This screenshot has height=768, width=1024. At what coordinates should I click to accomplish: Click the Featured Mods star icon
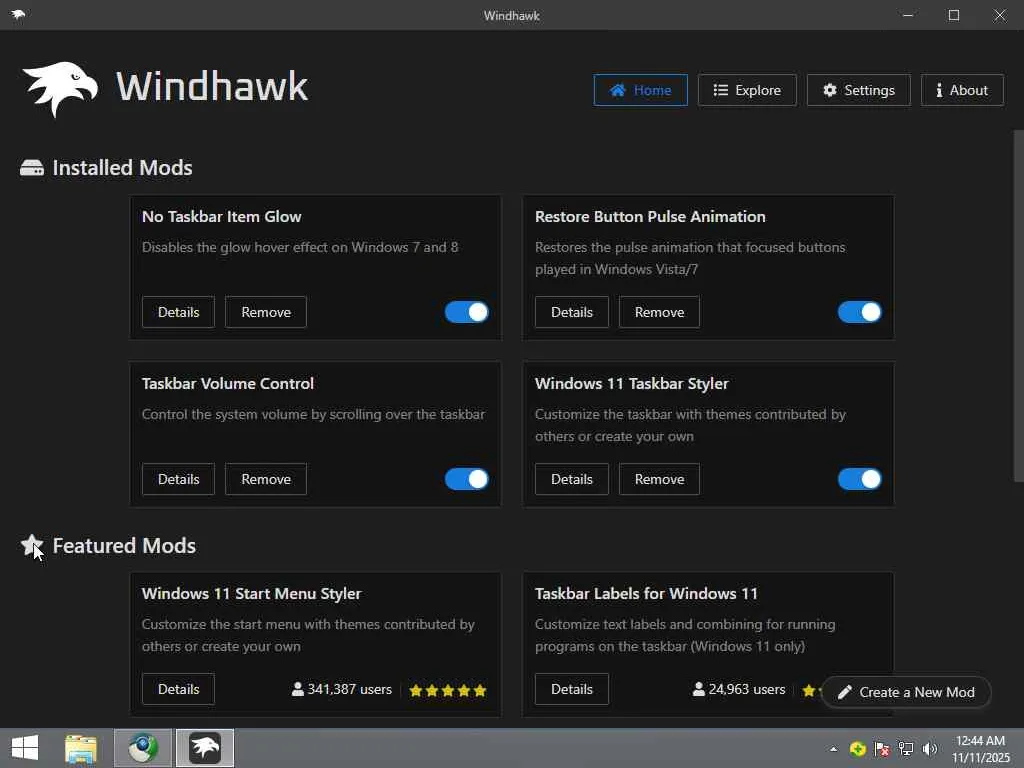click(31, 545)
